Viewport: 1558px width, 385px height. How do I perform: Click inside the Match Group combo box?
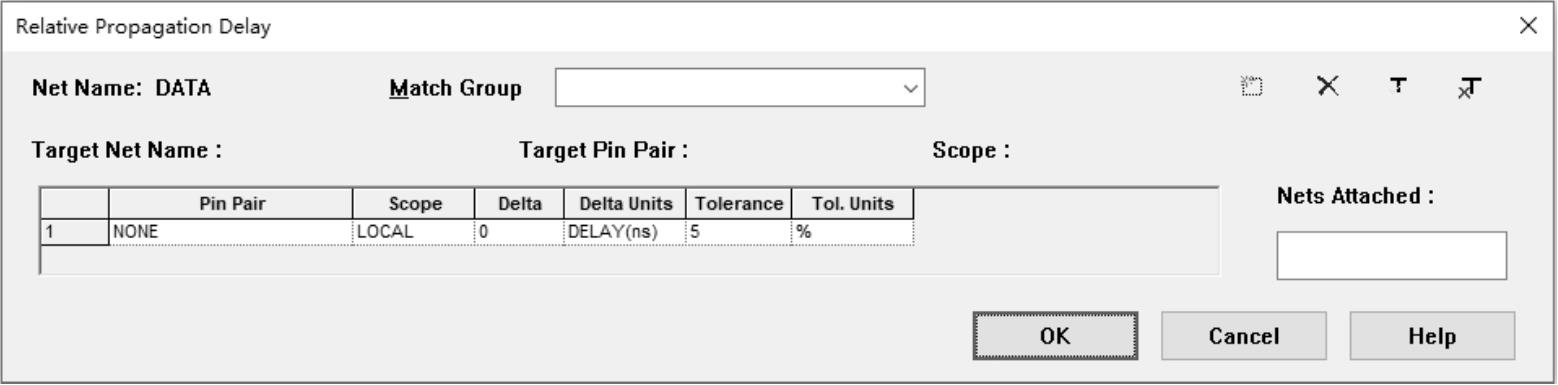pos(740,88)
